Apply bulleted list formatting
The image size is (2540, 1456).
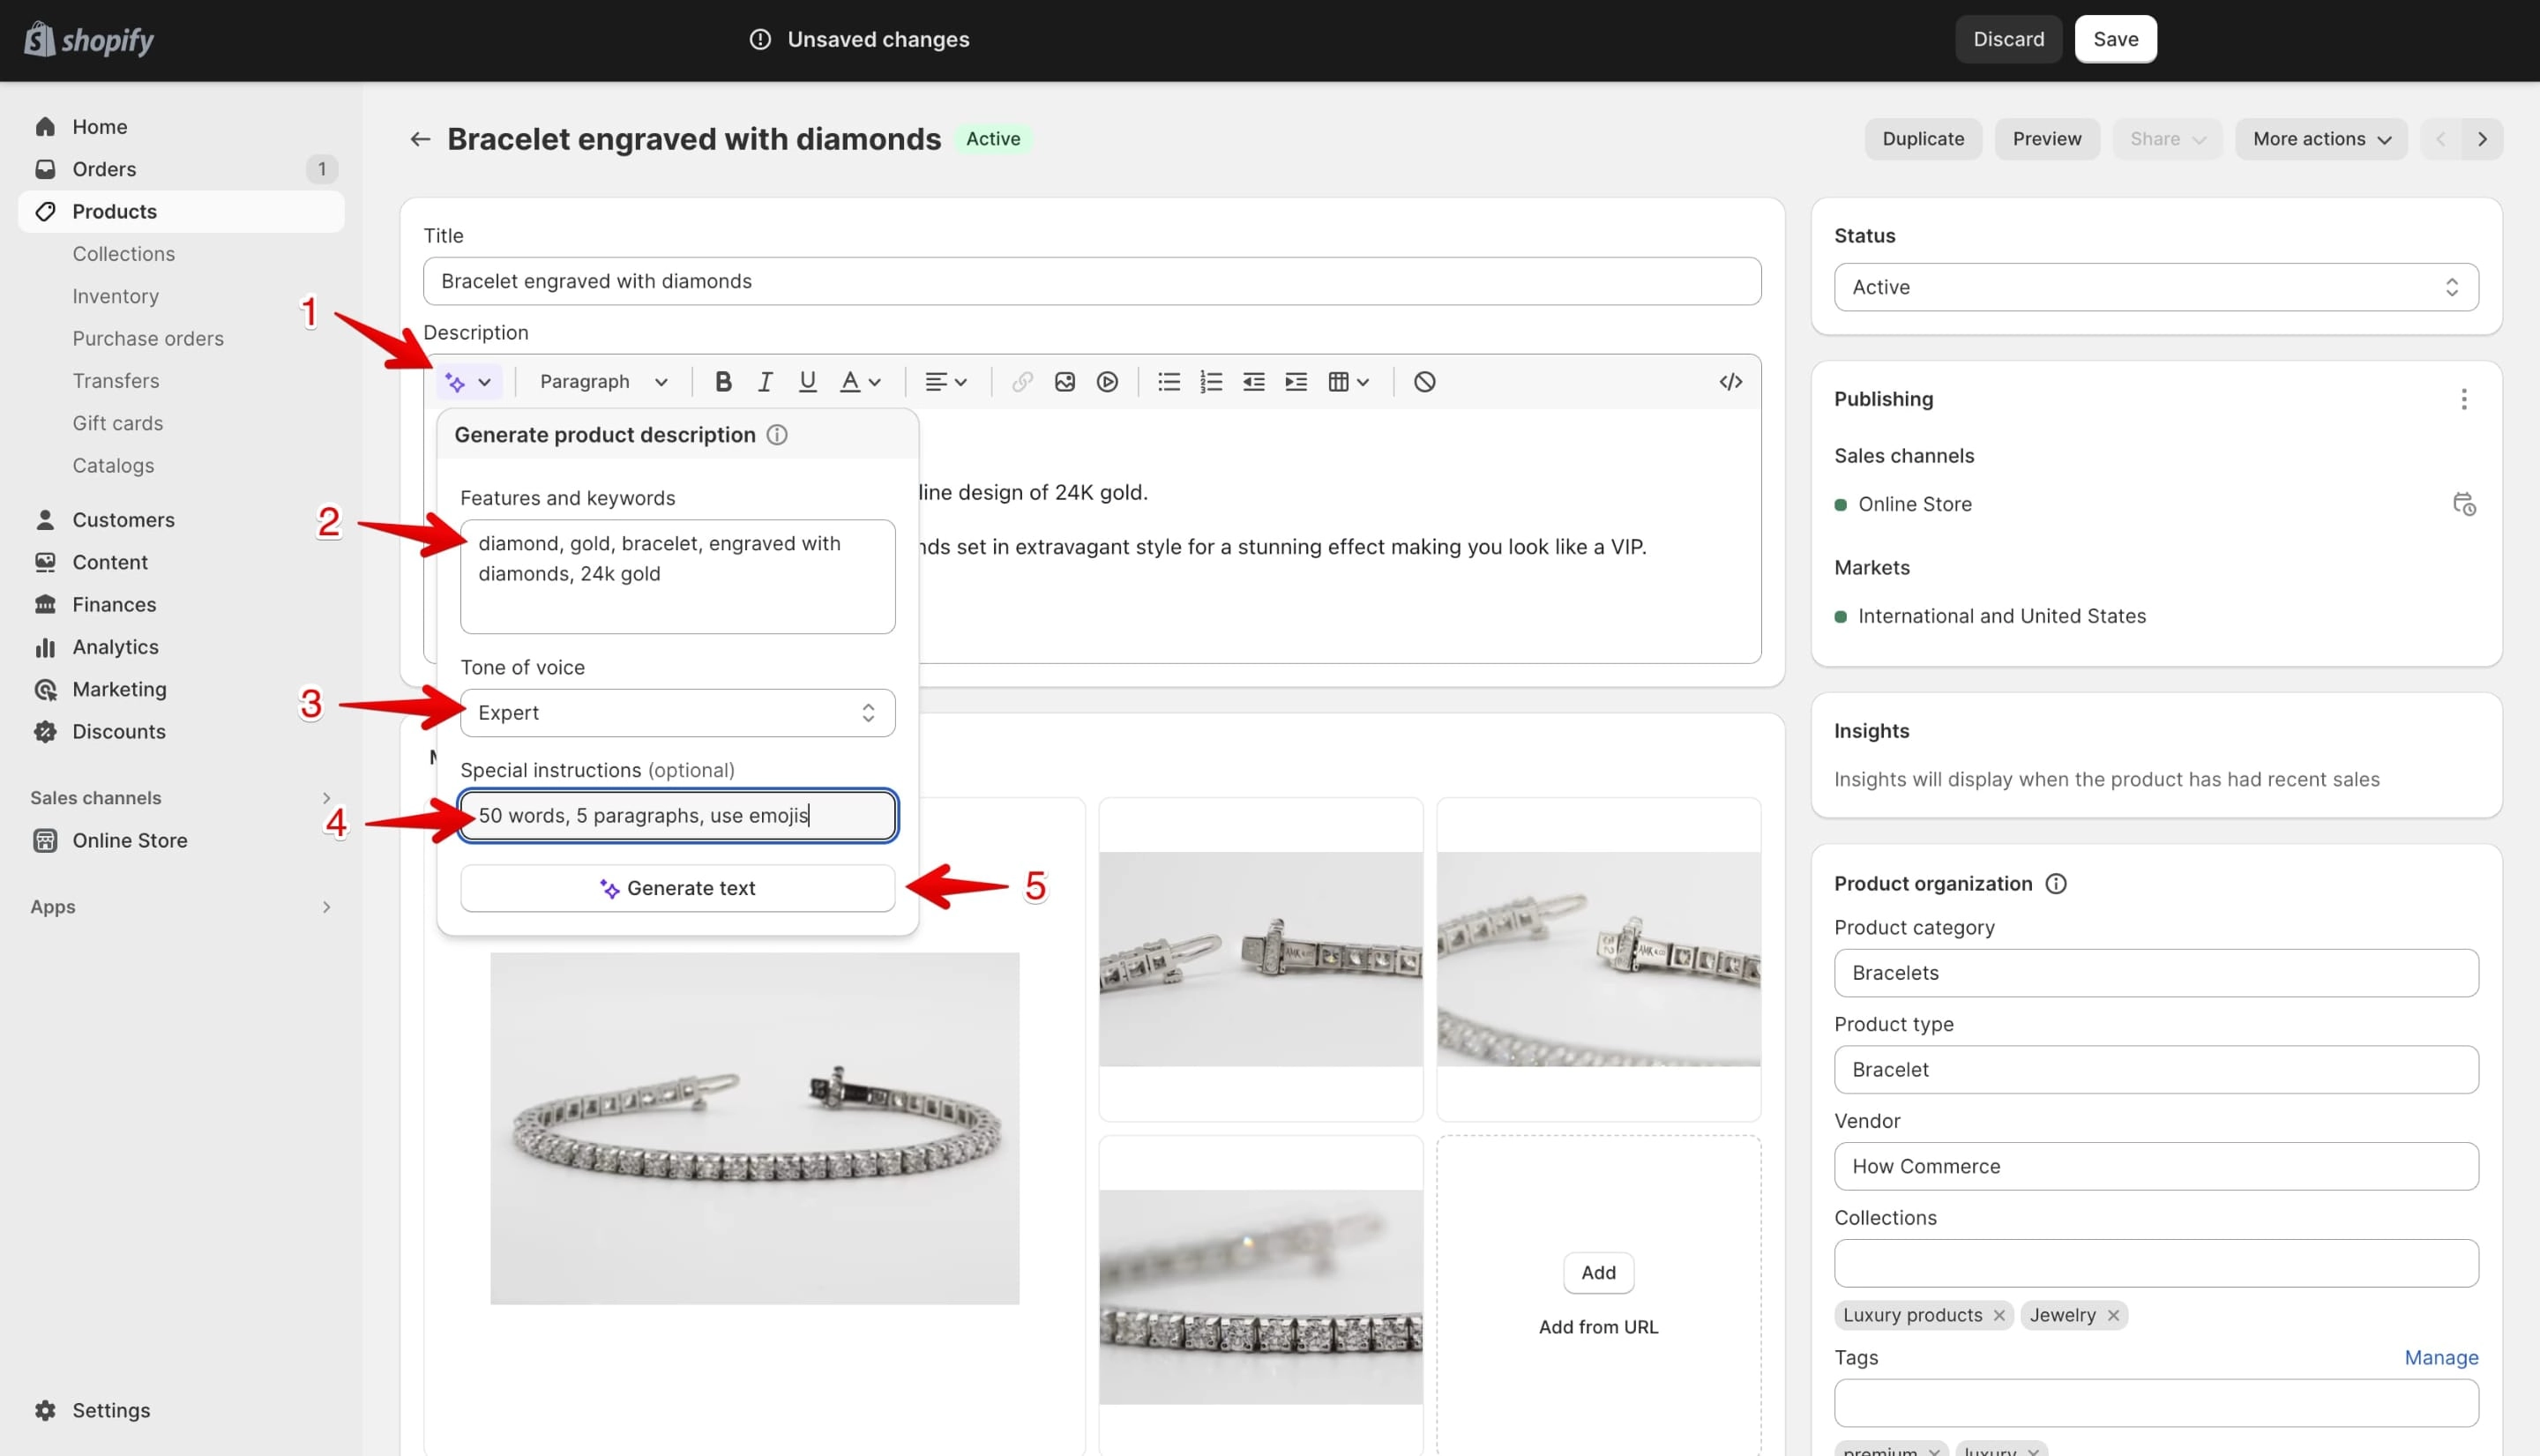1169,382
